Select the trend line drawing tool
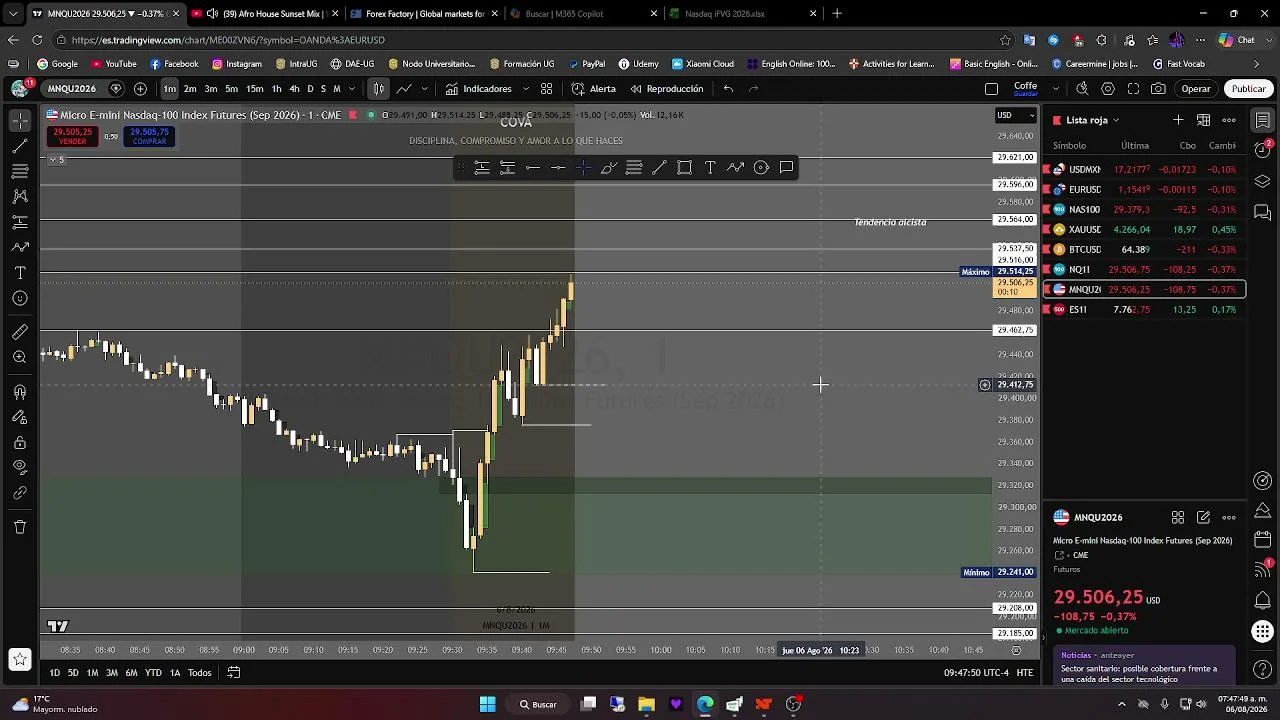The width and height of the screenshot is (1280, 720). pos(20,146)
